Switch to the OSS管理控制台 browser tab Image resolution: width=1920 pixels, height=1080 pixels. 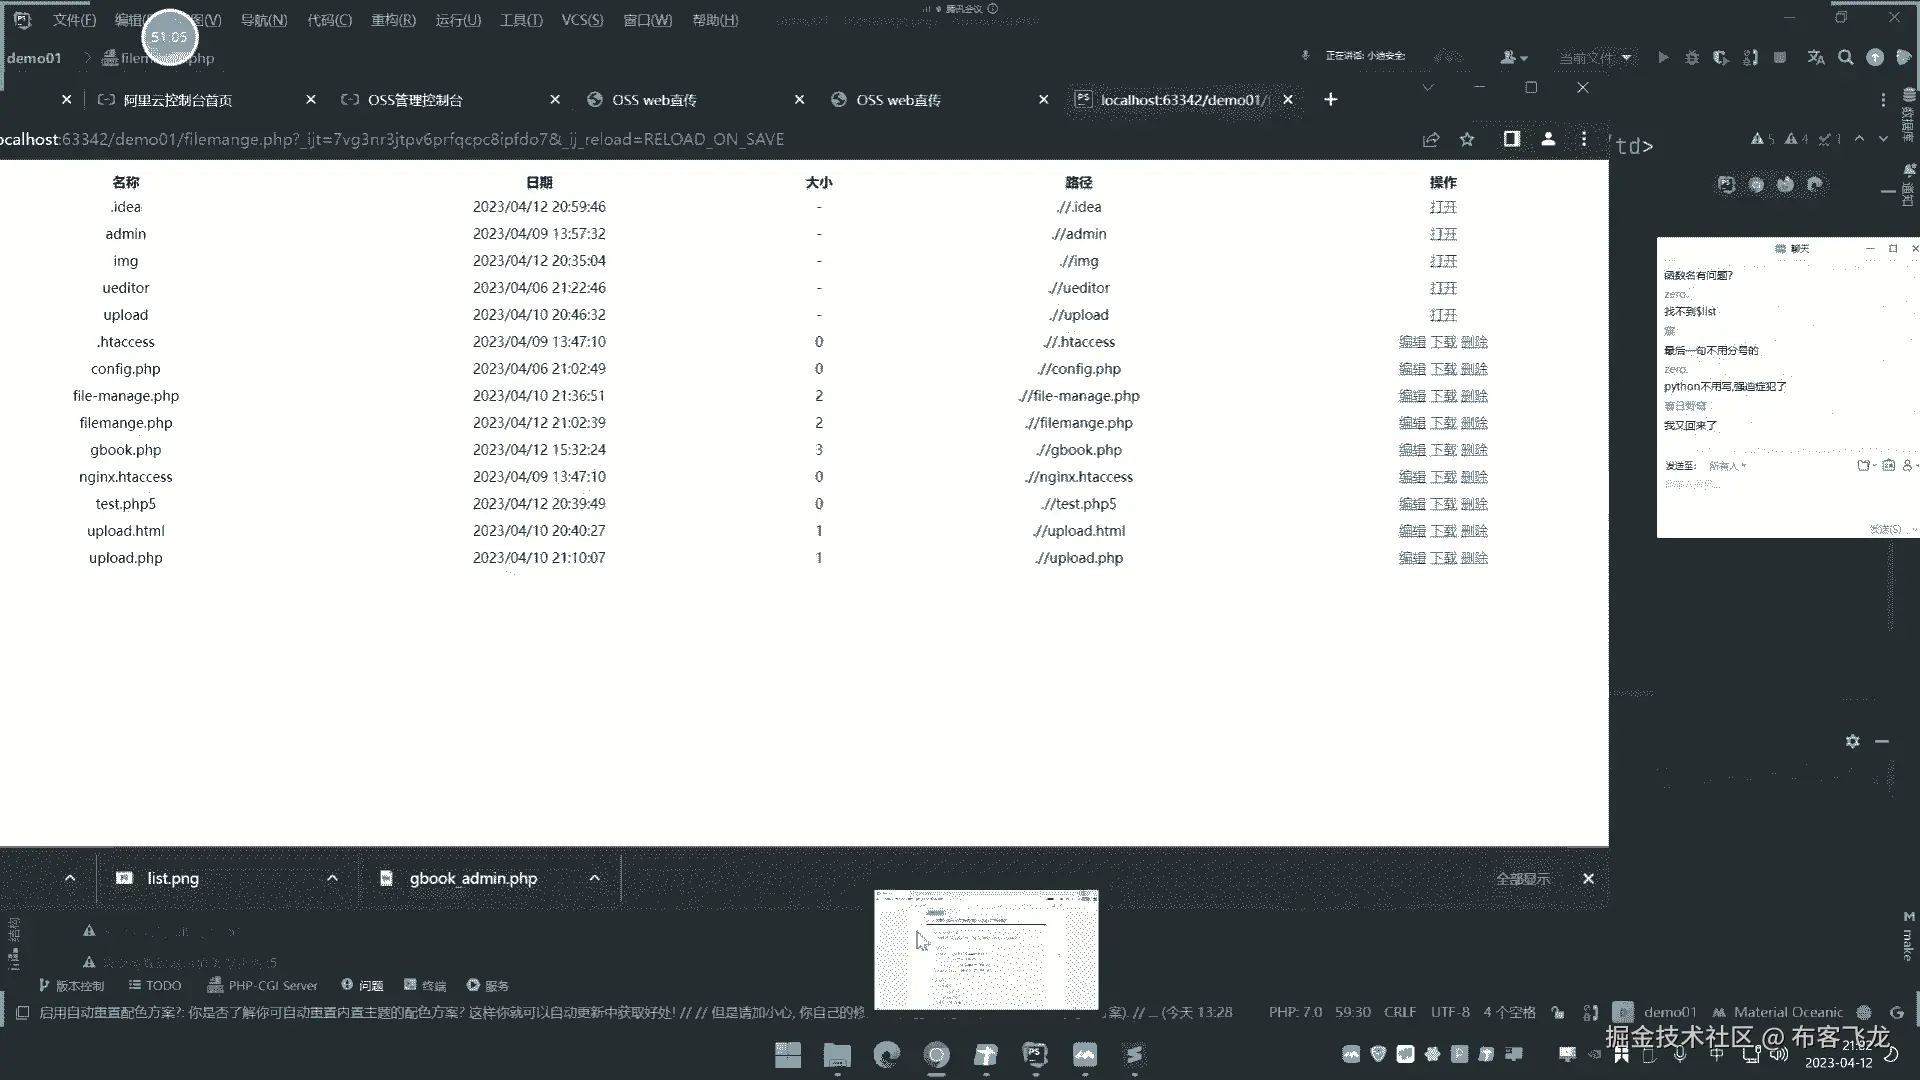[415, 100]
